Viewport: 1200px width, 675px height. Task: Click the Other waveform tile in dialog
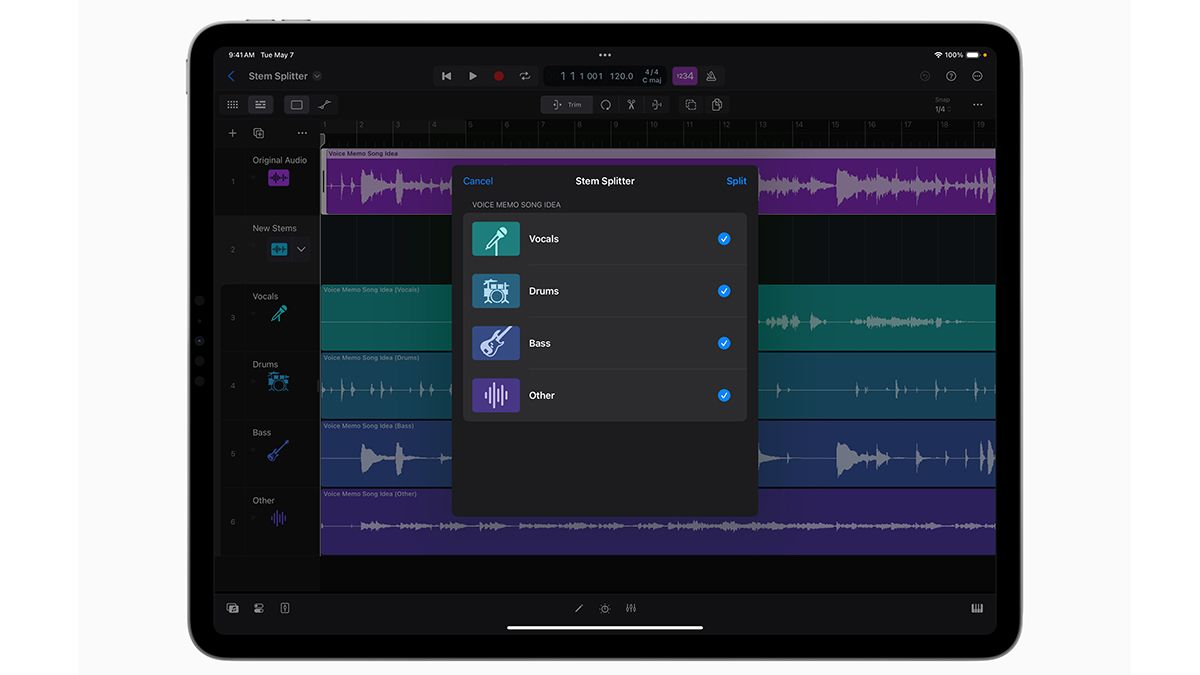(496, 395)
